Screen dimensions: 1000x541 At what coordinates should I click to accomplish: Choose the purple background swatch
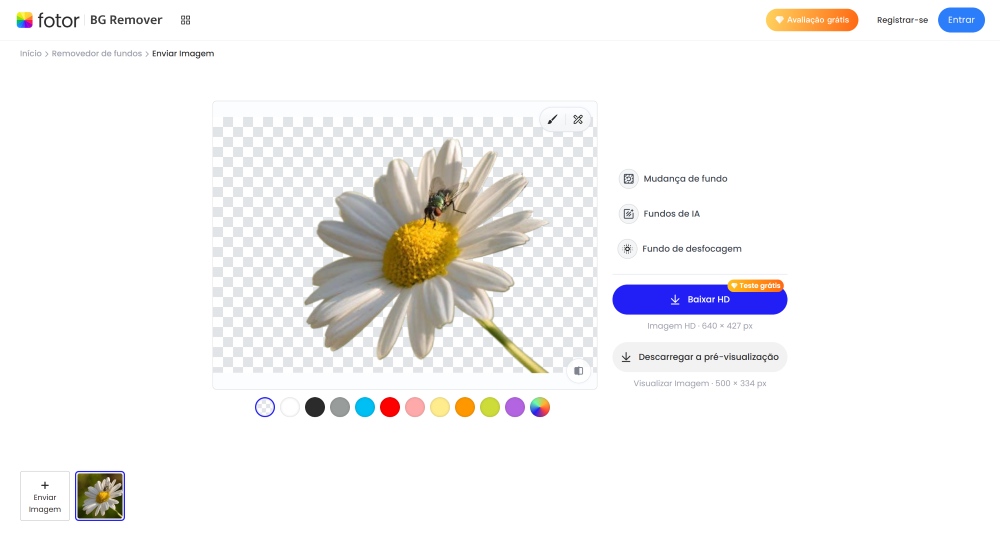click(515, 407)
